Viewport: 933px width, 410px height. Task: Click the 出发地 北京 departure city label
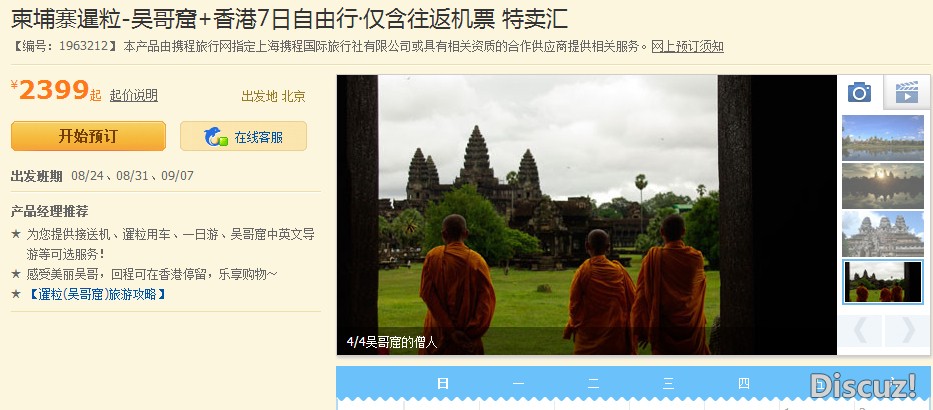(273, 96)
